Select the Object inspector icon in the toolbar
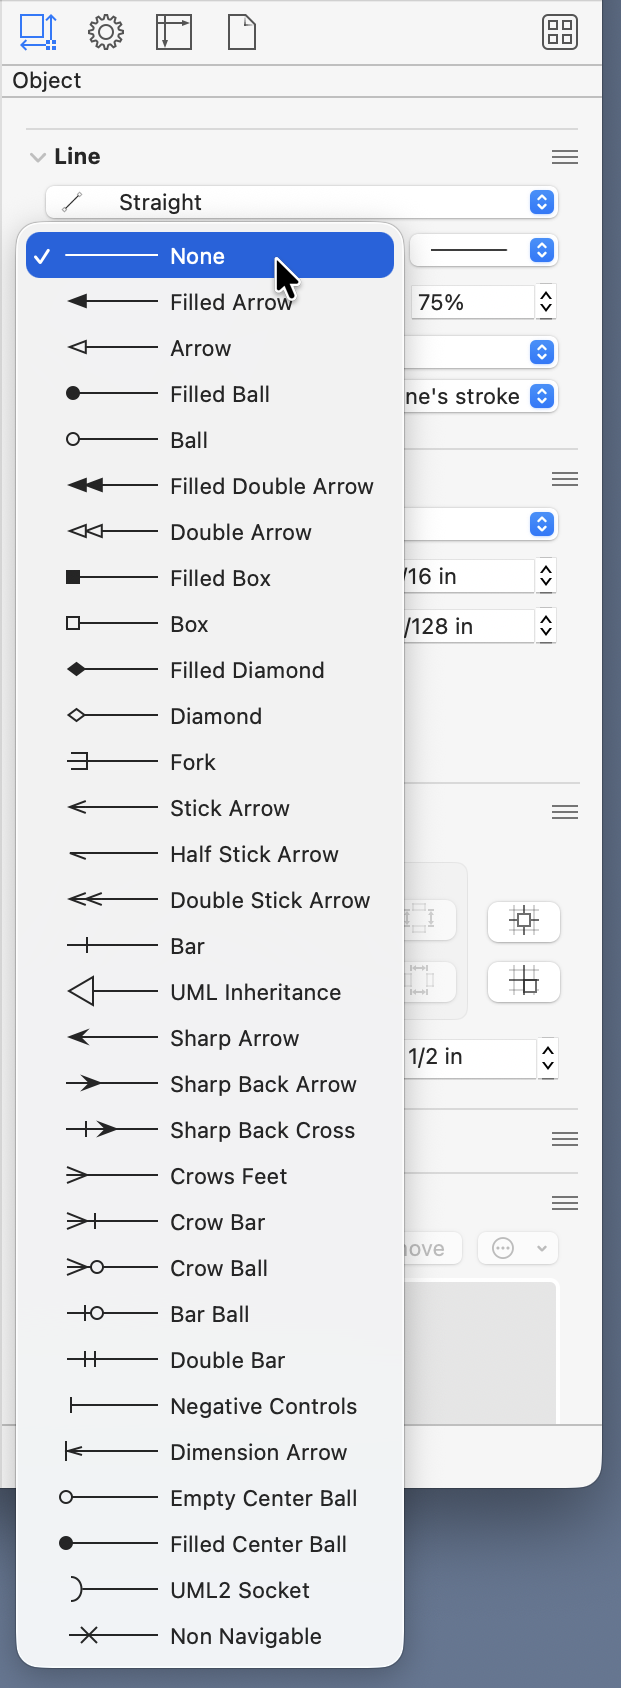The height and width of the screenshot is (1688, 621). [37, 32]
